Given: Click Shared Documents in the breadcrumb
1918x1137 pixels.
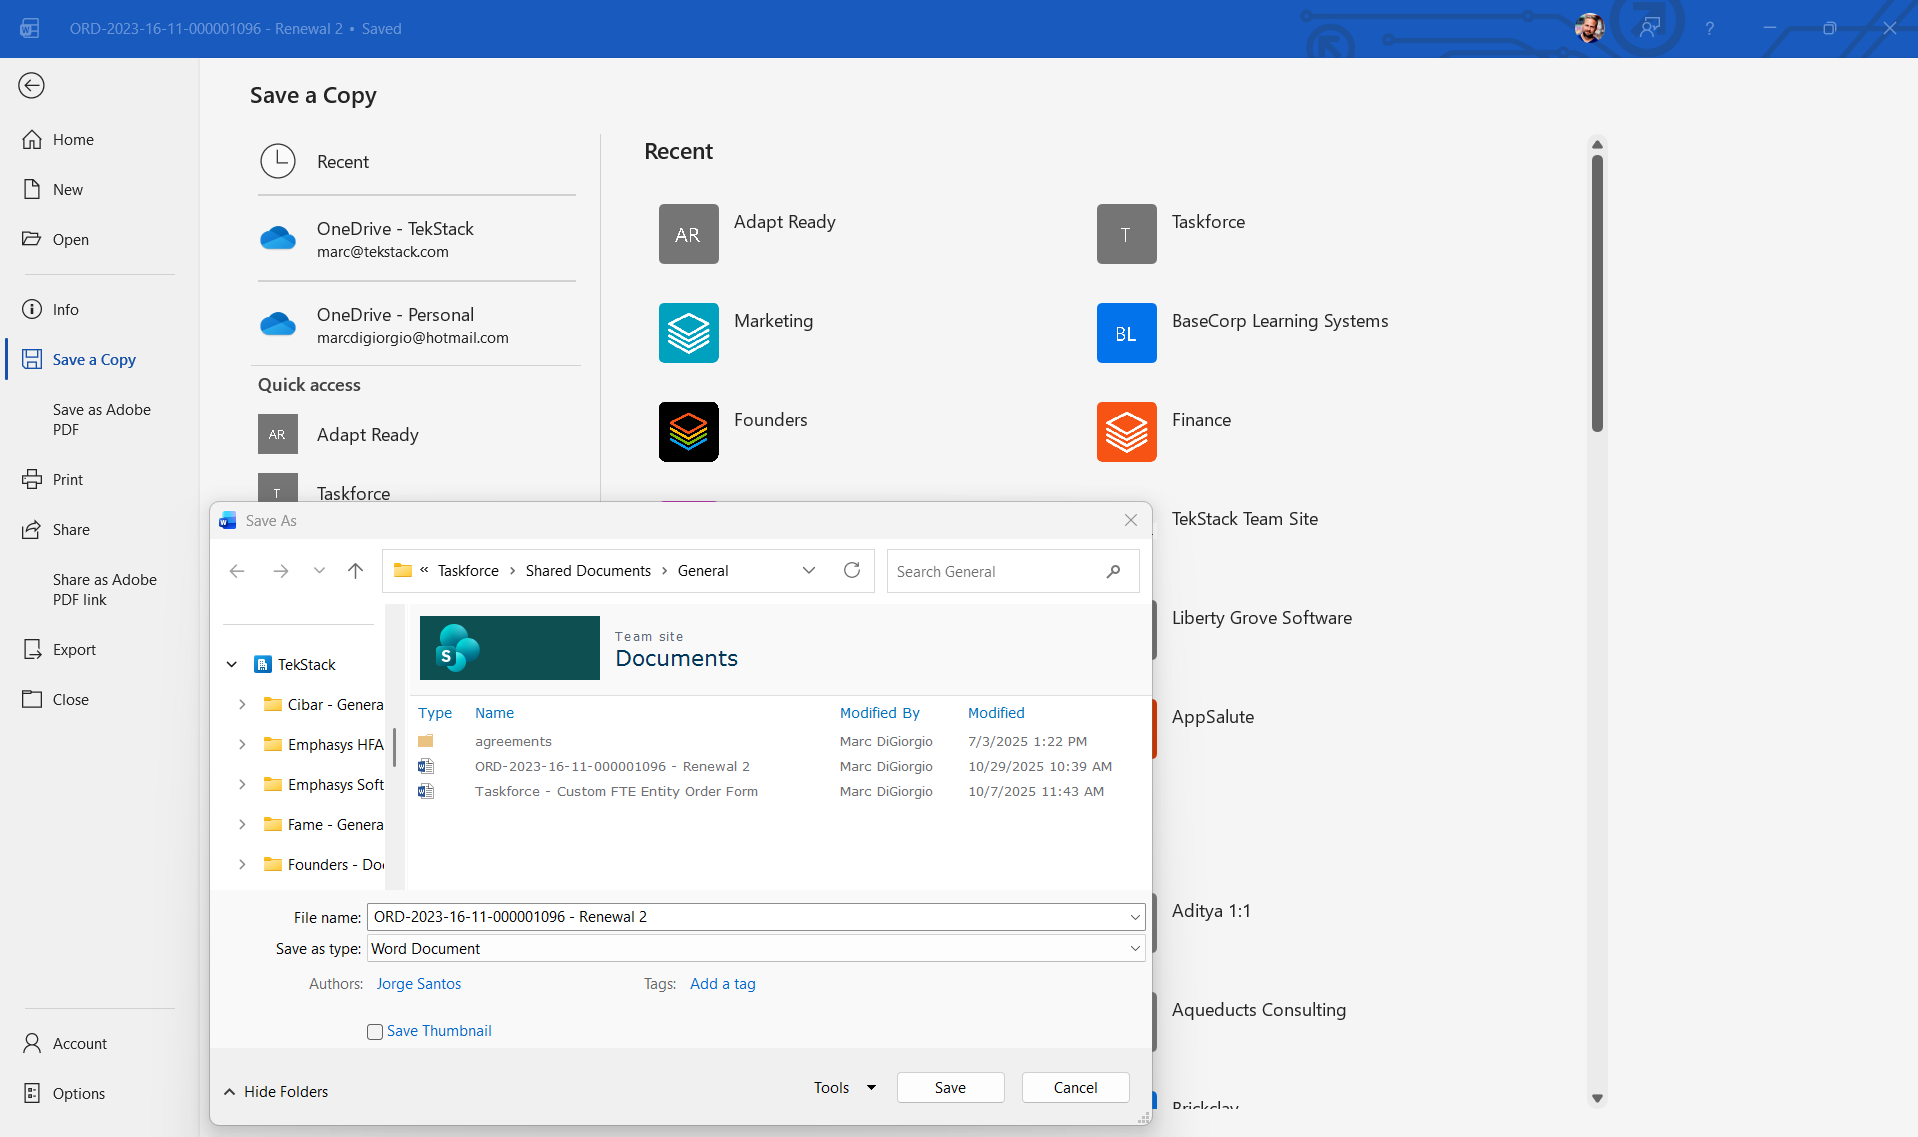Looking at the screenshot, I should coord(588,571).
